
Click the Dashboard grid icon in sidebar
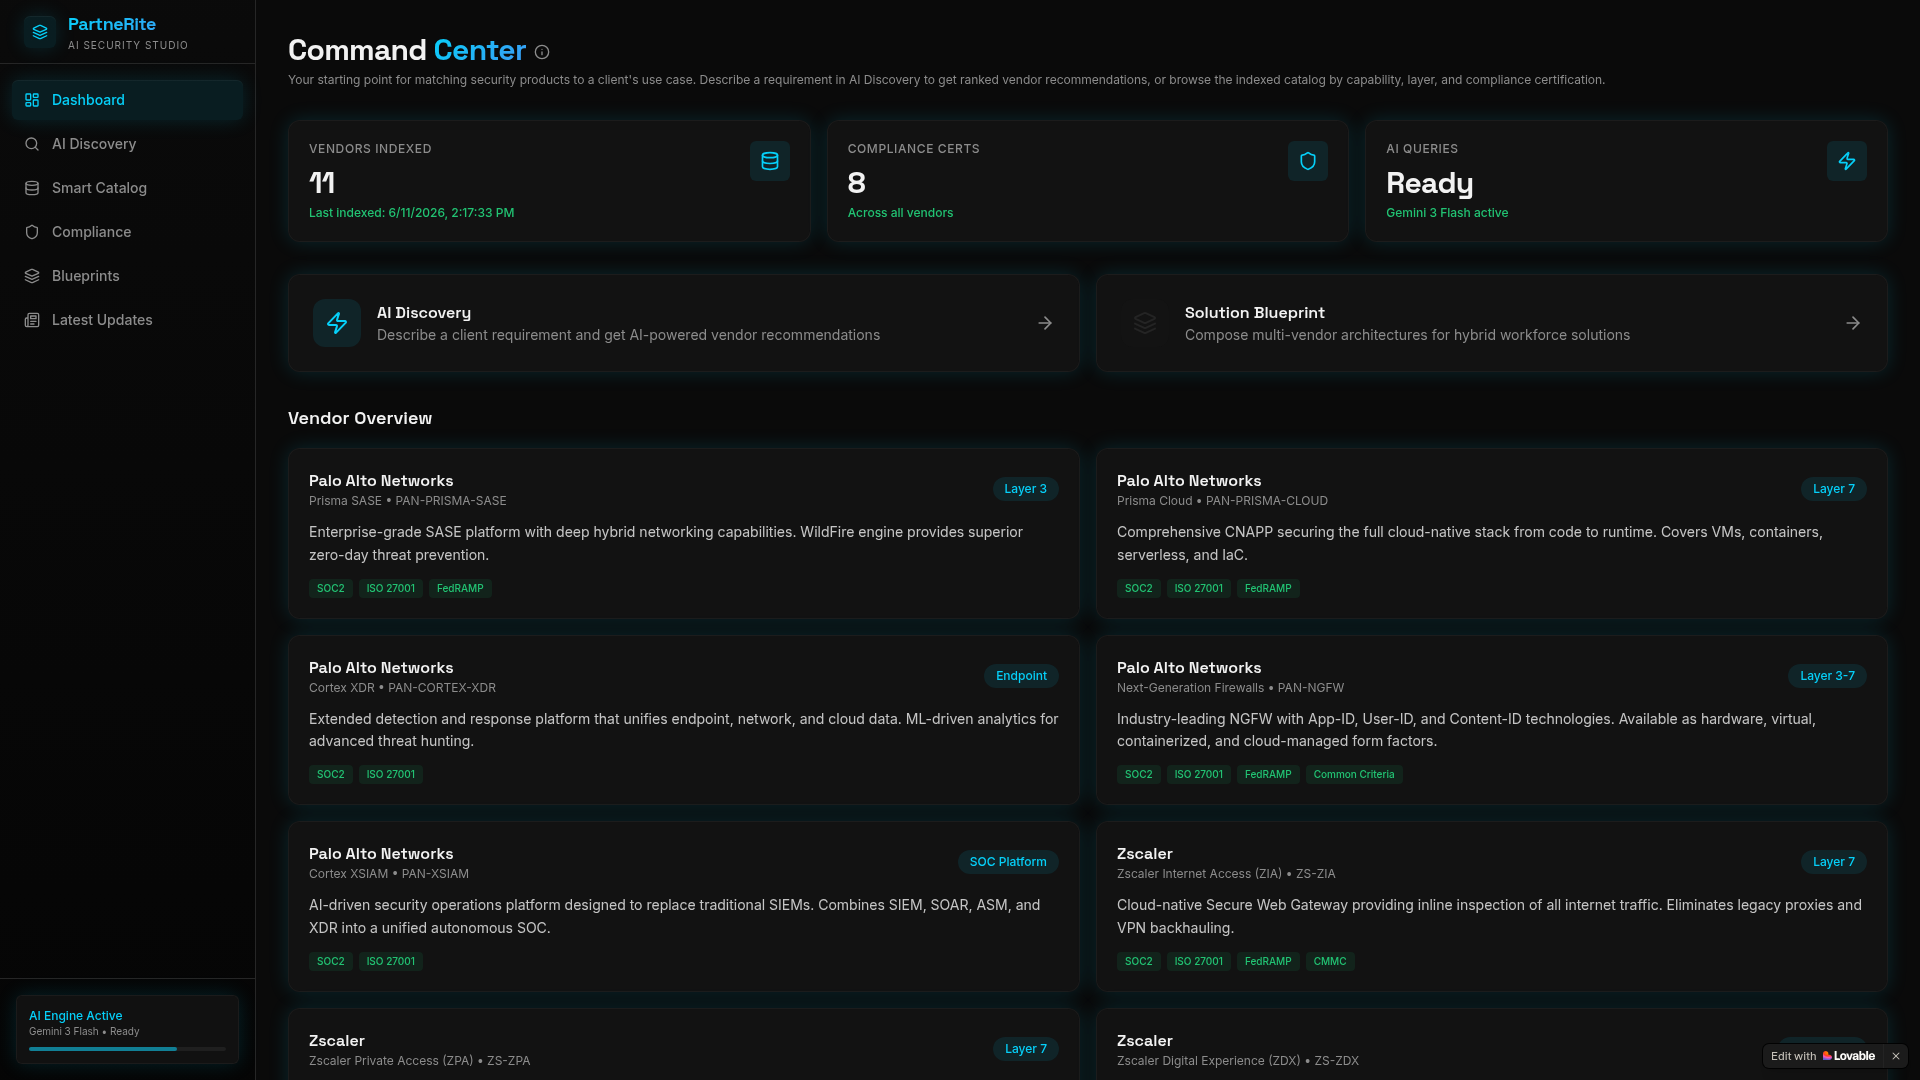(32, 100)
